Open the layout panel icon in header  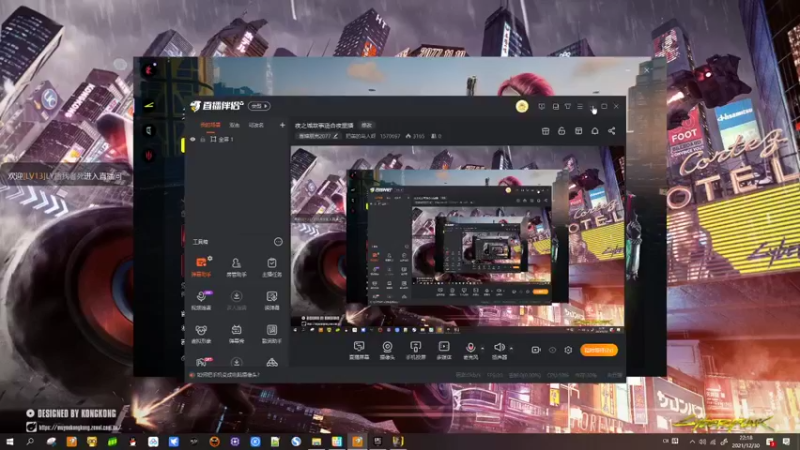point(578,131)
